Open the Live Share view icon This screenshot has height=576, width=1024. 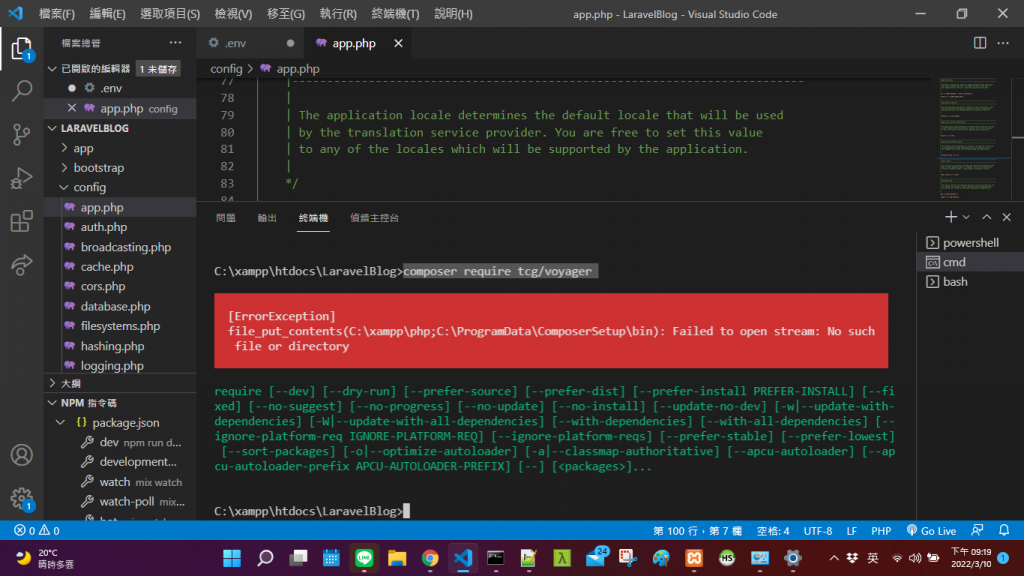22,264
